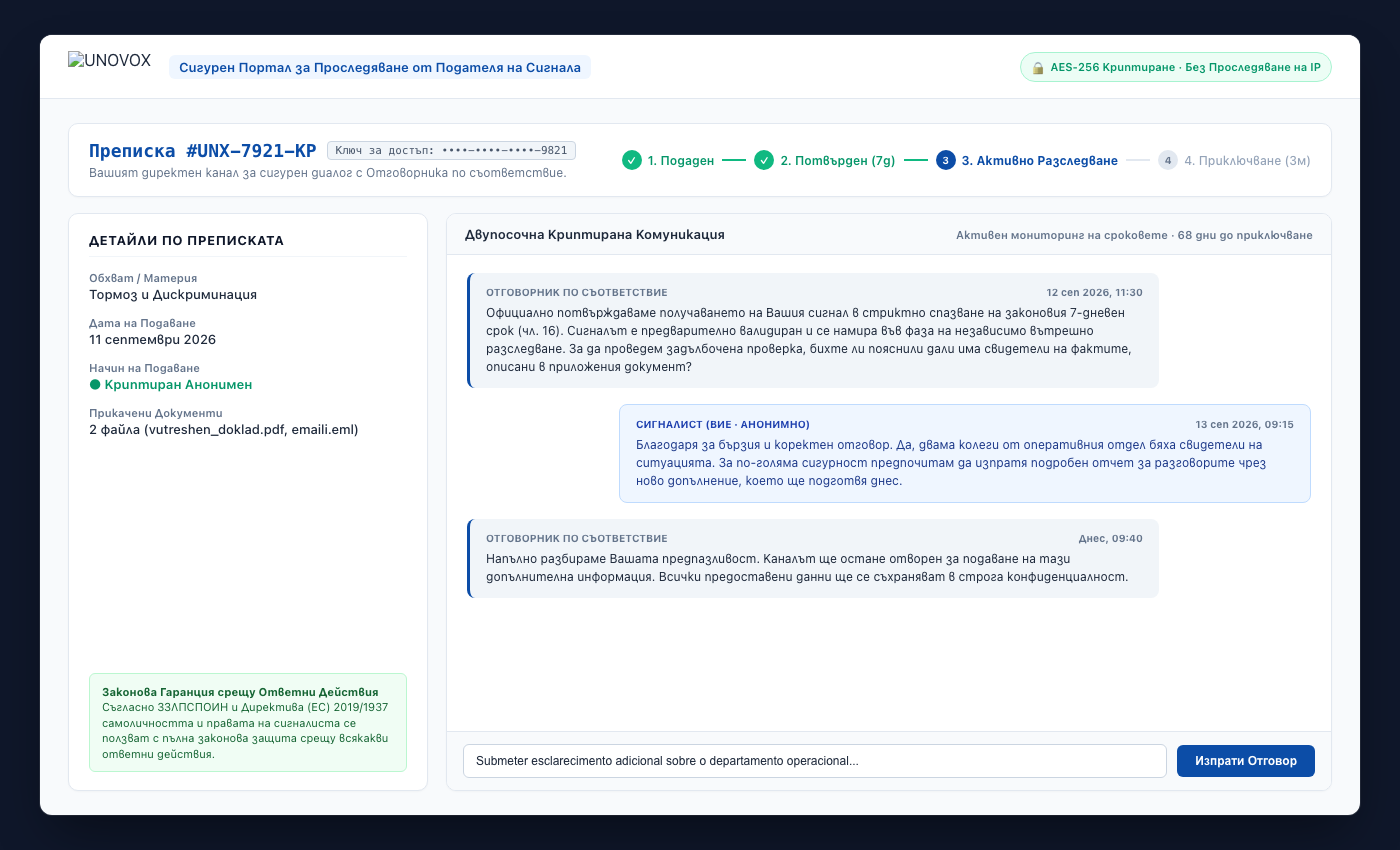Click the Двупосочна Криптирана Комуникация header
Image resolution: width=1400 pixels, height=850 pixels.
pos(595,235)
